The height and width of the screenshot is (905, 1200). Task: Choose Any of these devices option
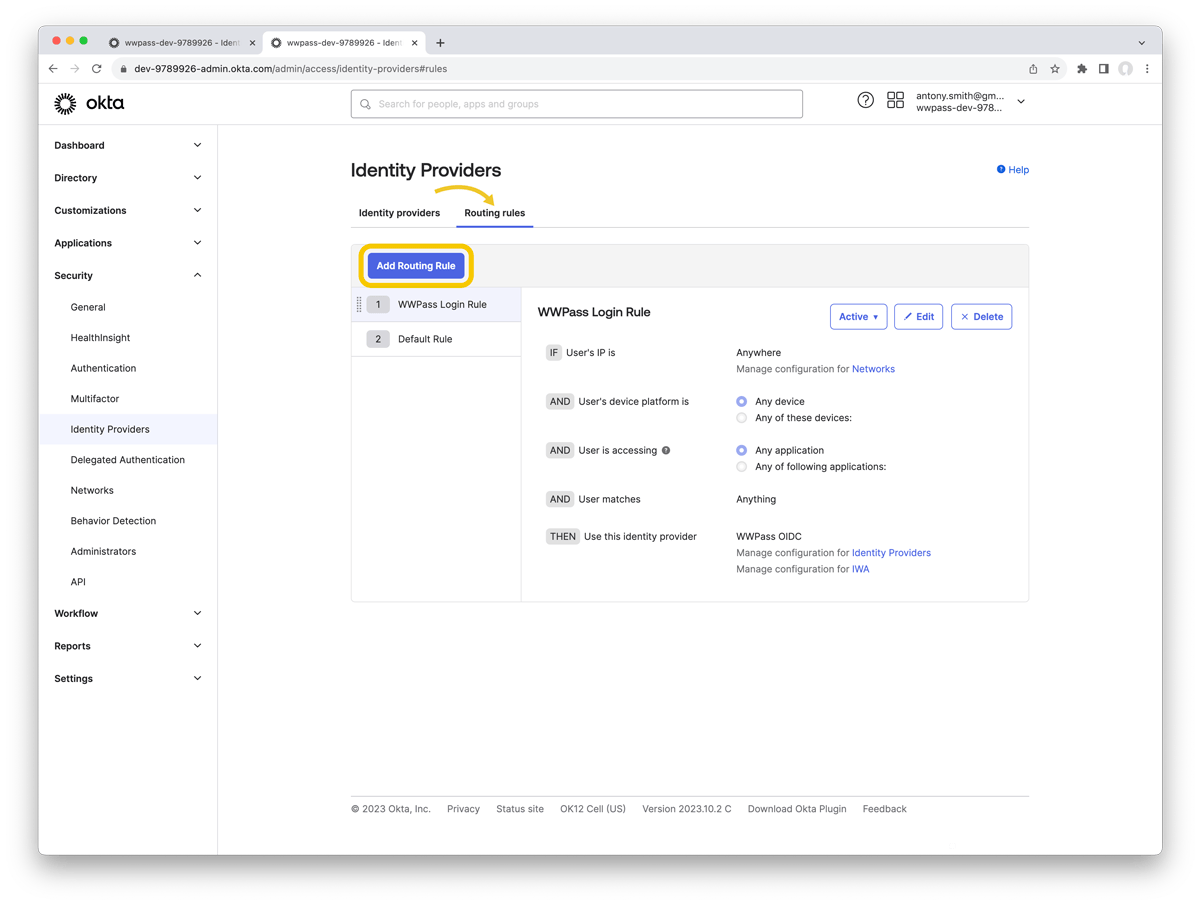741,418
